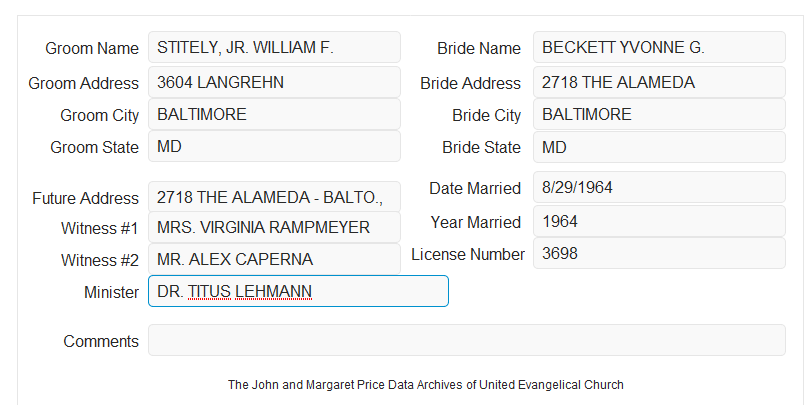The image size is (805, 405).
Task: Click the Year Married field
Action: click(x=659, y=221)
